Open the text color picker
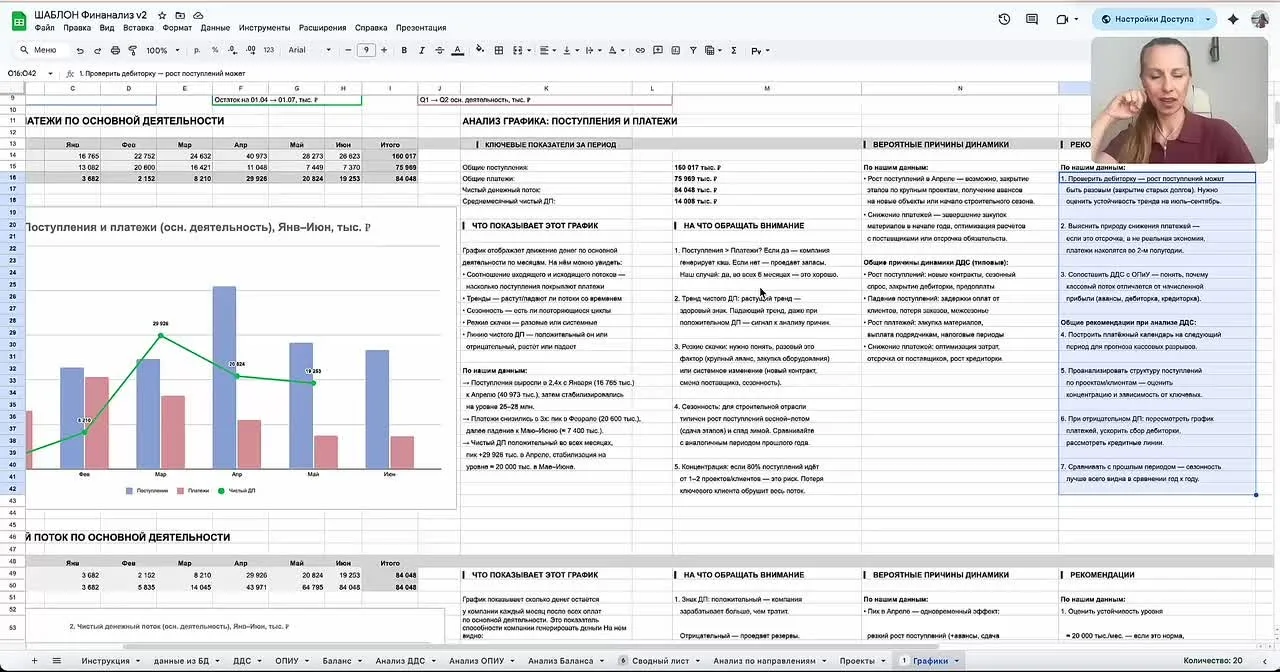This screenshot has width=1280, height=672. (x=458, y=50)
